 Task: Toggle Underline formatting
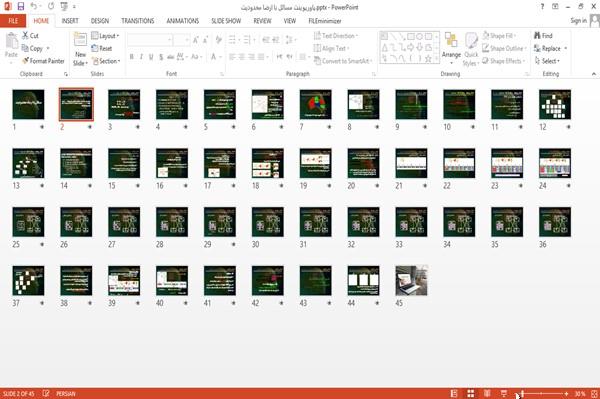[x=151, y=57]
